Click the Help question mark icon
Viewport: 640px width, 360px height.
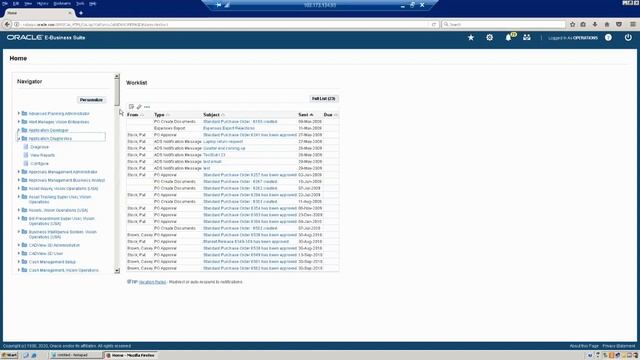tap(608, 38)
